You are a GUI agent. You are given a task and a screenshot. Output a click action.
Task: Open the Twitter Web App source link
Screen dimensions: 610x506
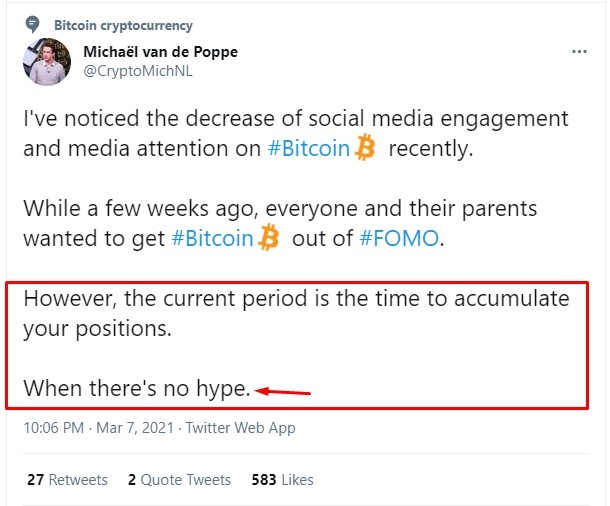click(240, 428)
